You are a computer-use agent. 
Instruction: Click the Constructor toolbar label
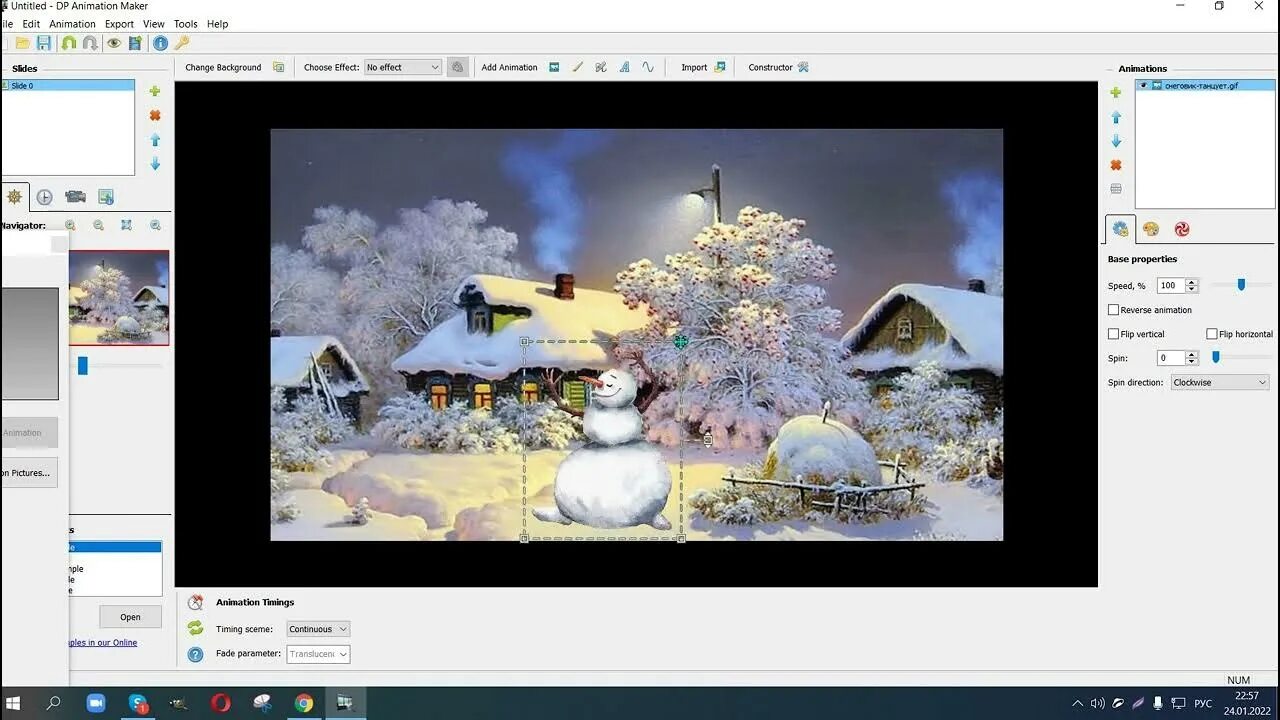pyautogui.click(x=770, y=67)
